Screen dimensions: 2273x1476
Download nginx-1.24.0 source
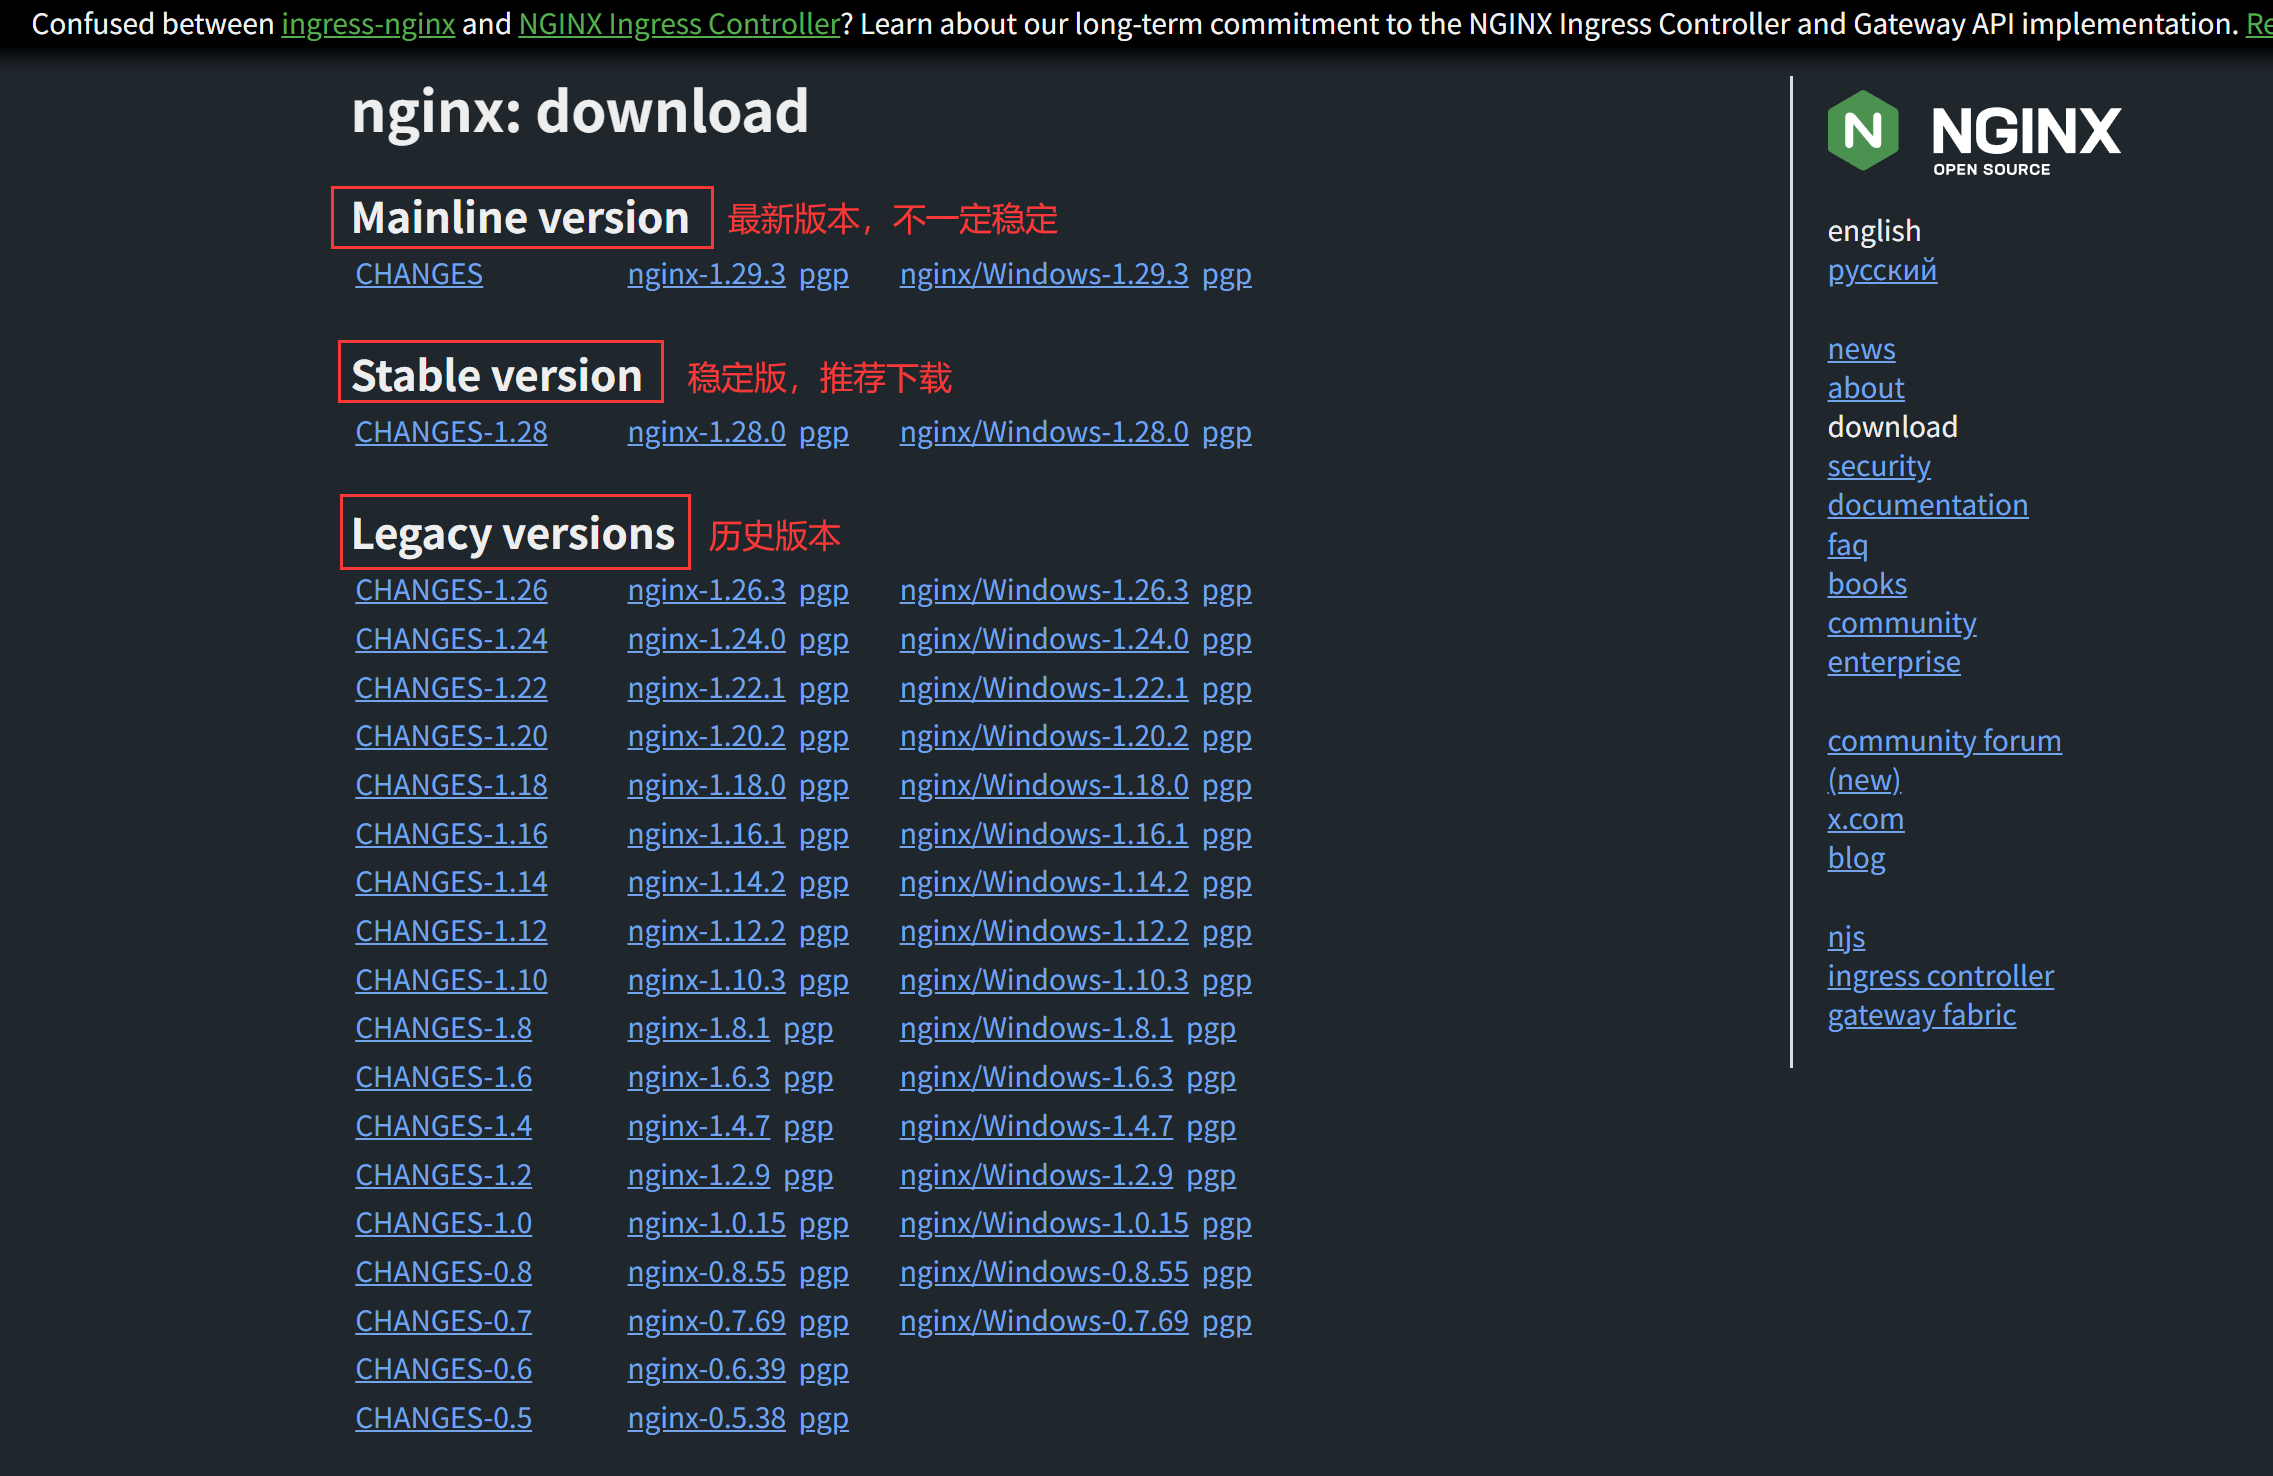pos(706,639)
